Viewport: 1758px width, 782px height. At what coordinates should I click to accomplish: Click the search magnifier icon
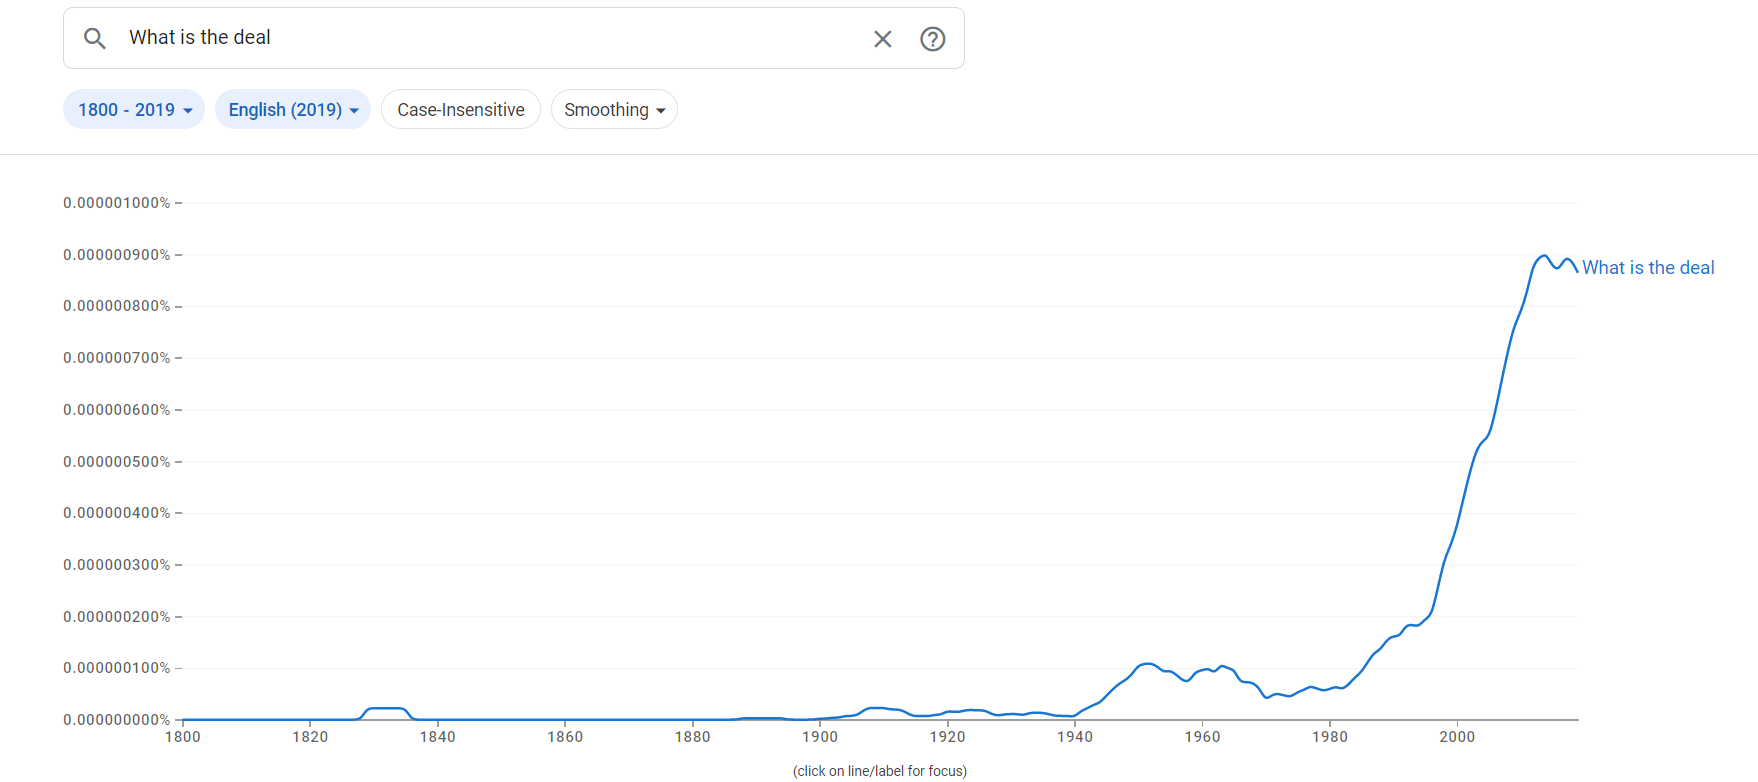tap(95, 38)
